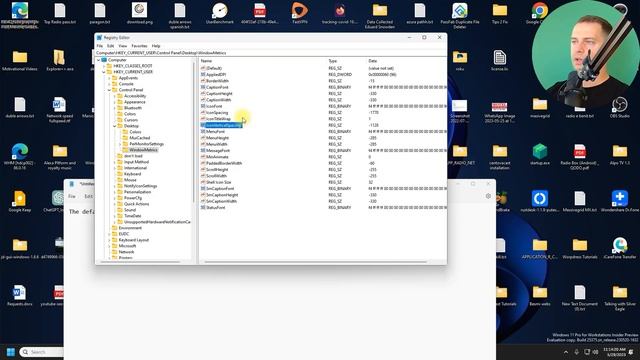The width and height of the screenshot is (640, 360).
Task: Select the Keyboard Layout key
Action: coord(133,240)
